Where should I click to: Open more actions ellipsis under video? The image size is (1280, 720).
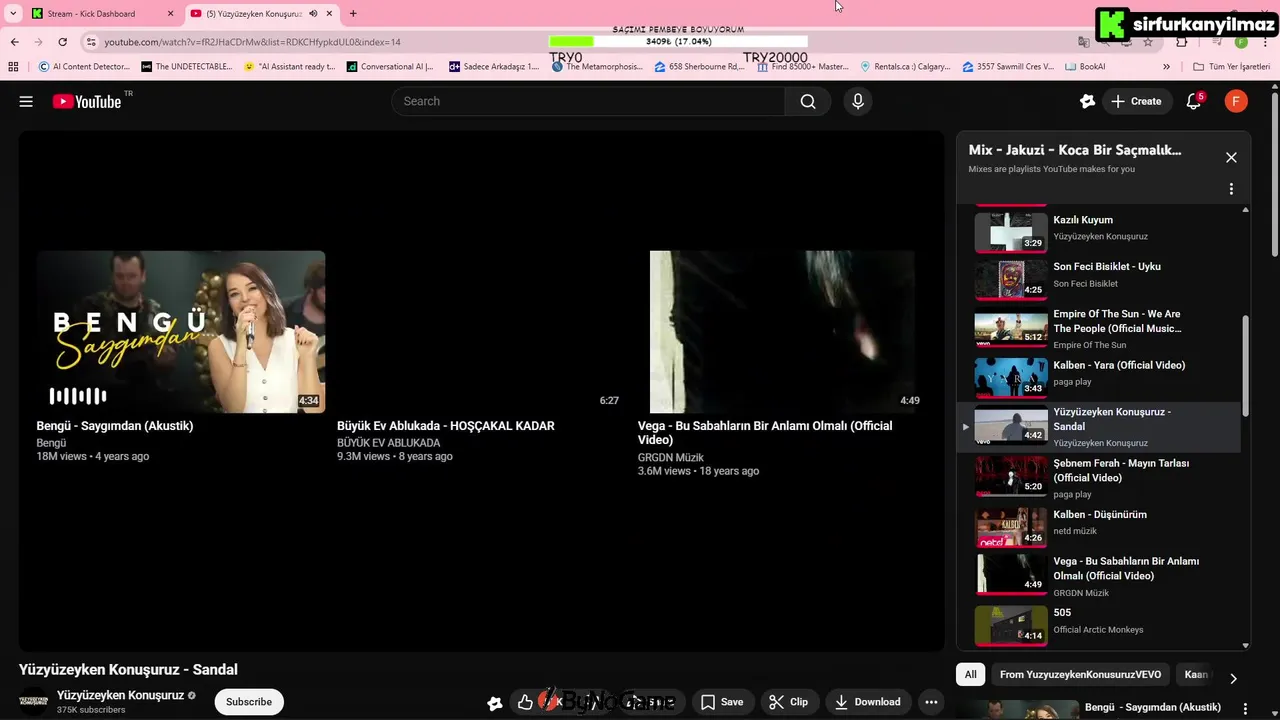pos(931,702)
